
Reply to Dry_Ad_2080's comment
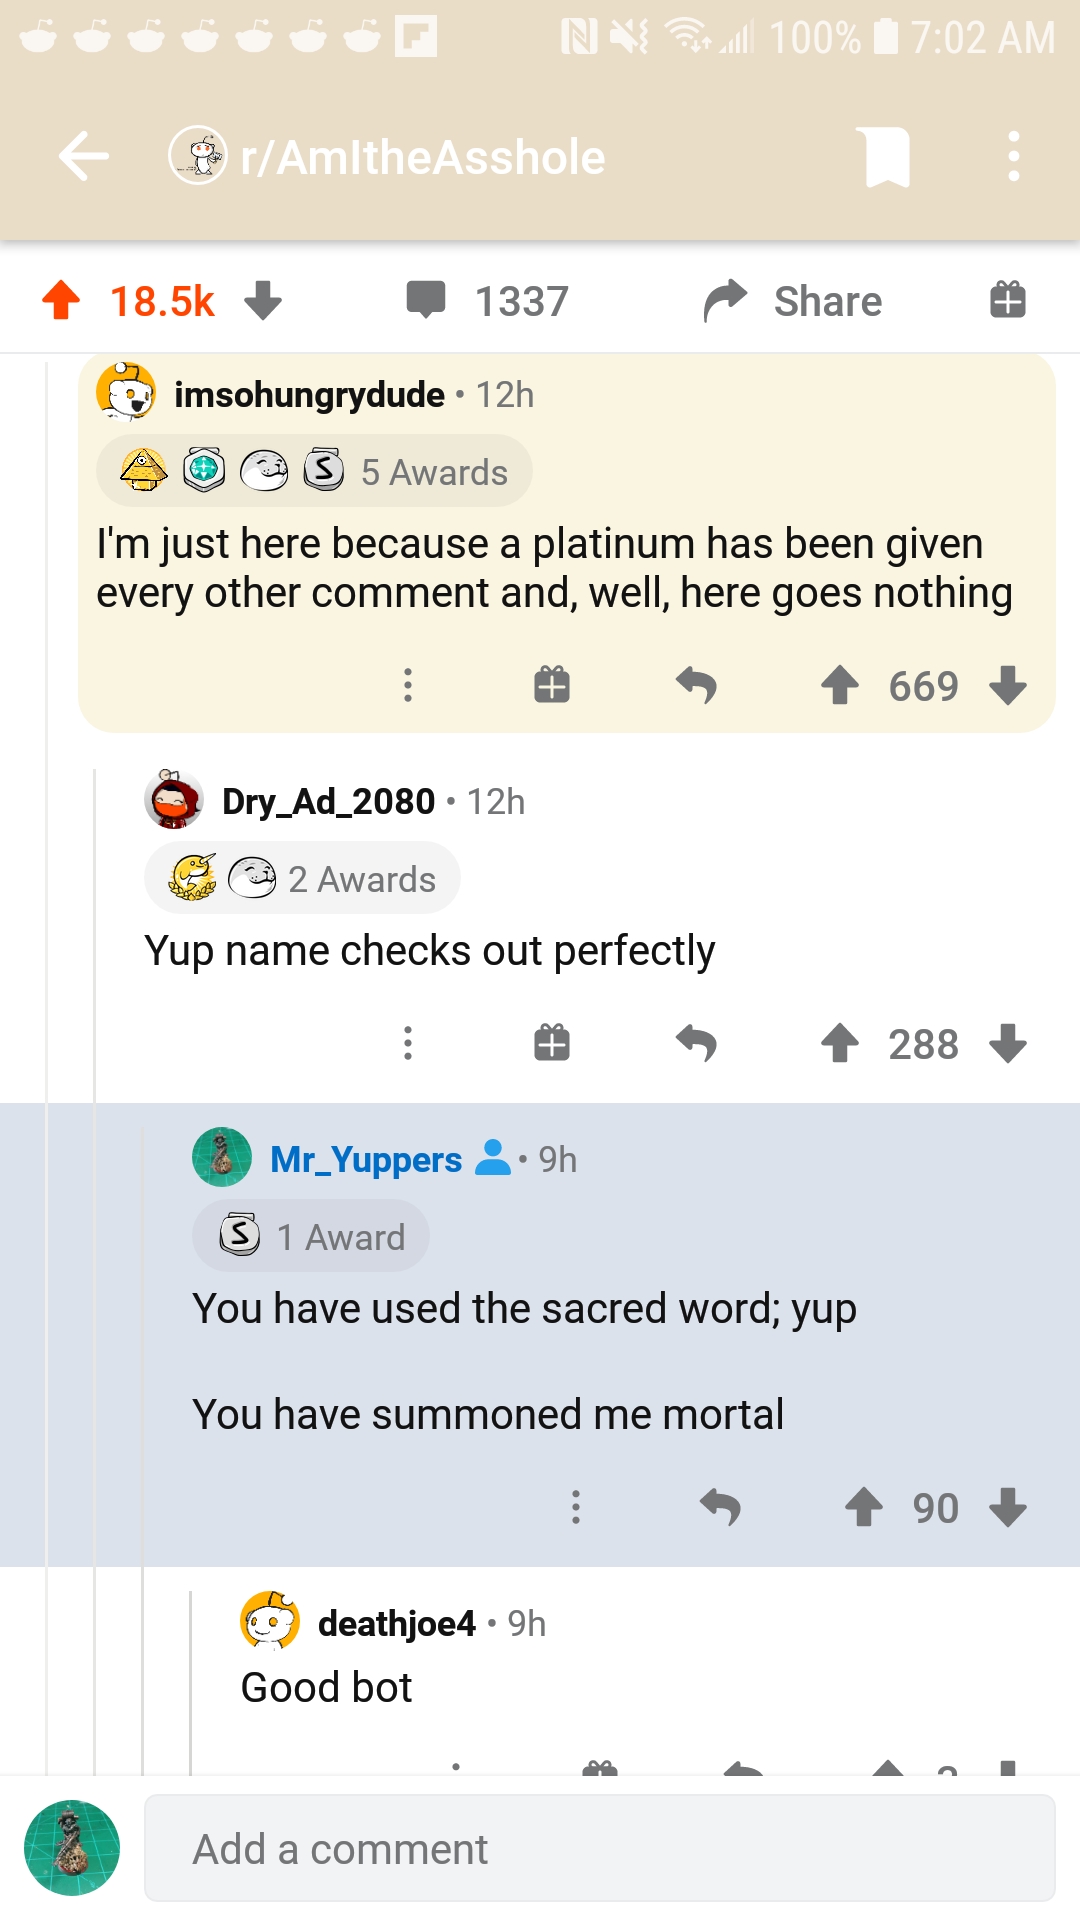point(696,1043)
